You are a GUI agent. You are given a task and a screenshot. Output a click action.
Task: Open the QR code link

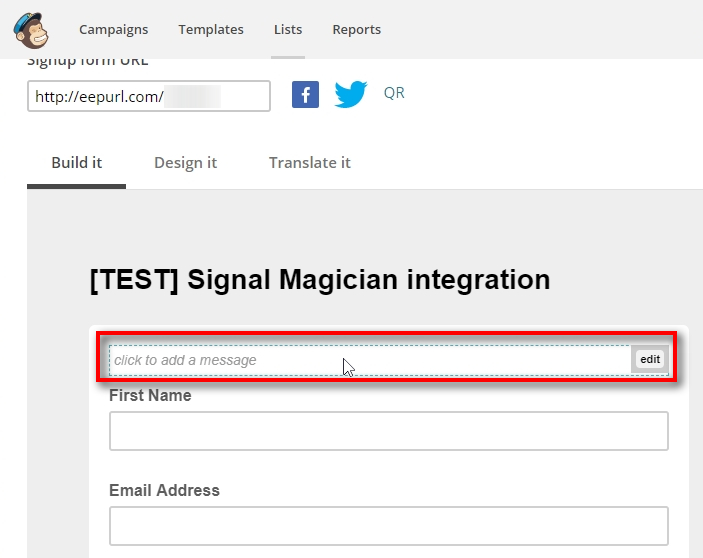tap(394, 93)
